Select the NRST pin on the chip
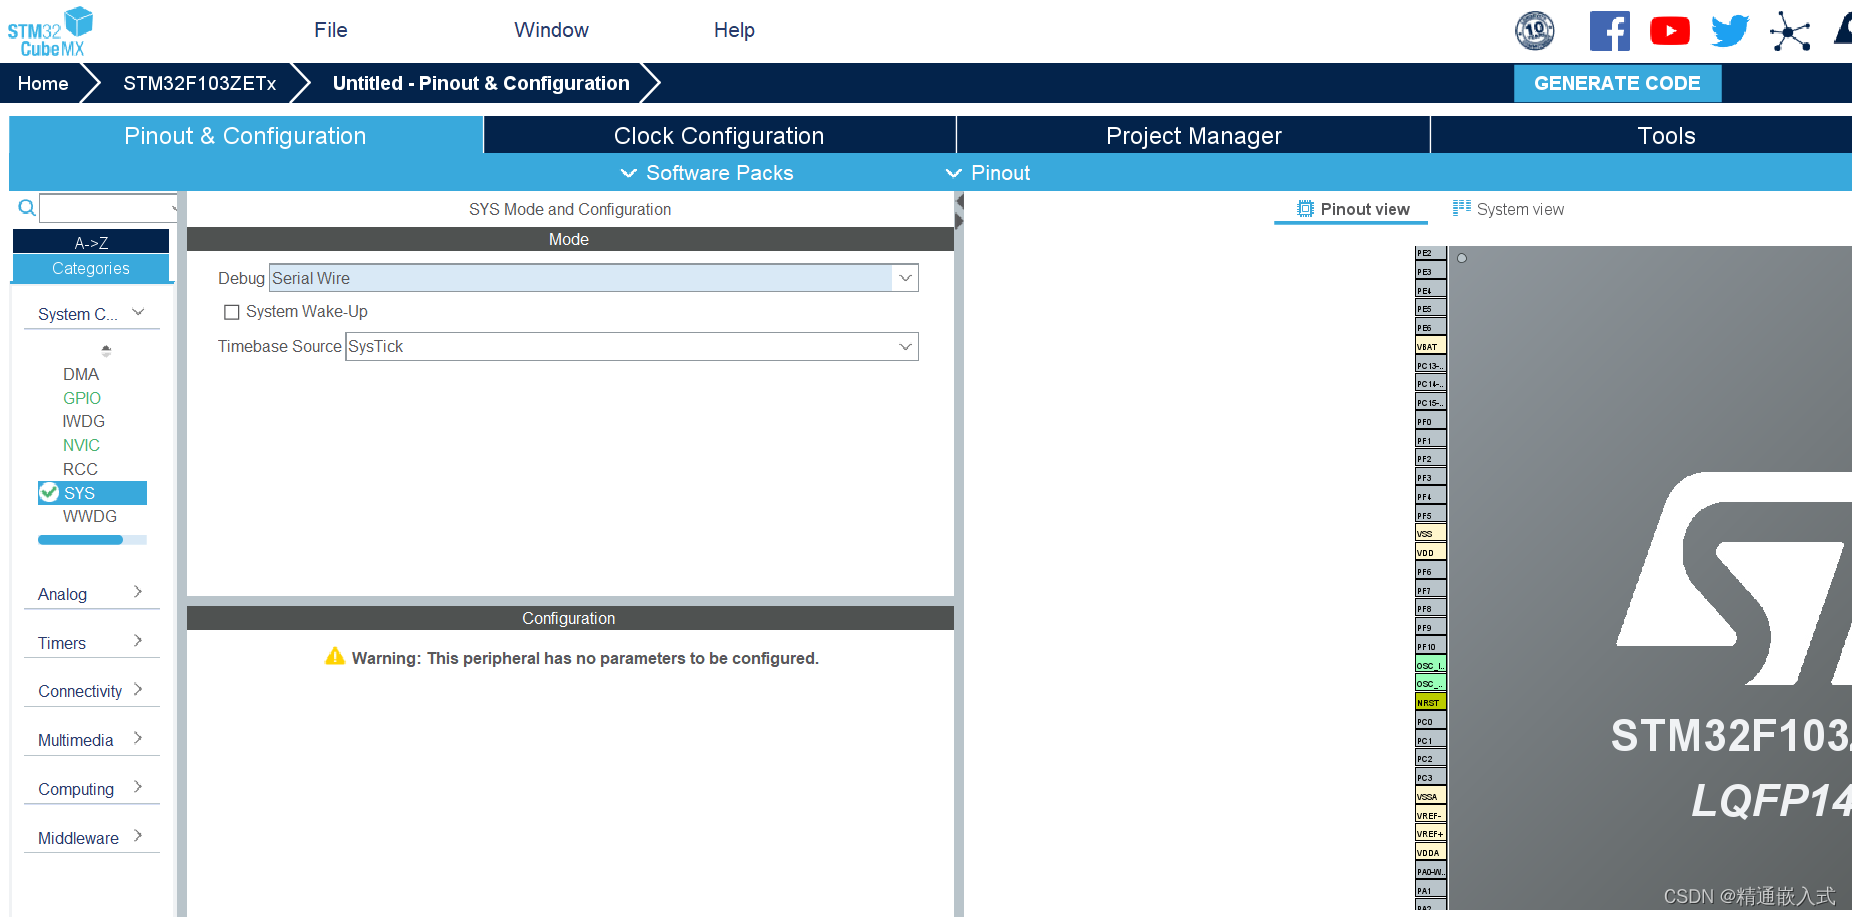1852x917 pixels. pyautogui.click(x=1430, y=702)
